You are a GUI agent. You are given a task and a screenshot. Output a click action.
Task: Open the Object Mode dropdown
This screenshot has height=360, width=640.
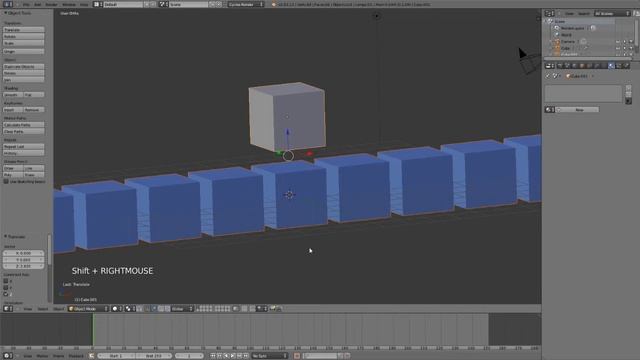click(x=89, y=309)
